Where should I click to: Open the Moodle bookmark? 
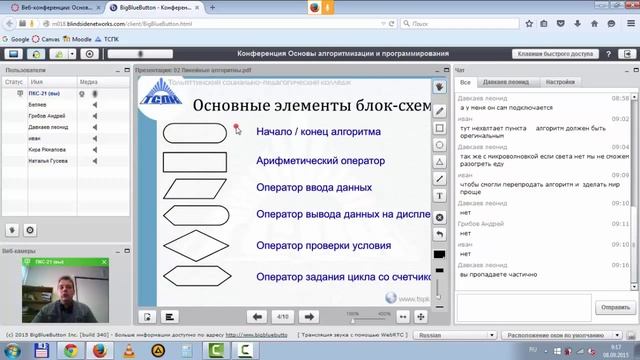tap(78, 39)
